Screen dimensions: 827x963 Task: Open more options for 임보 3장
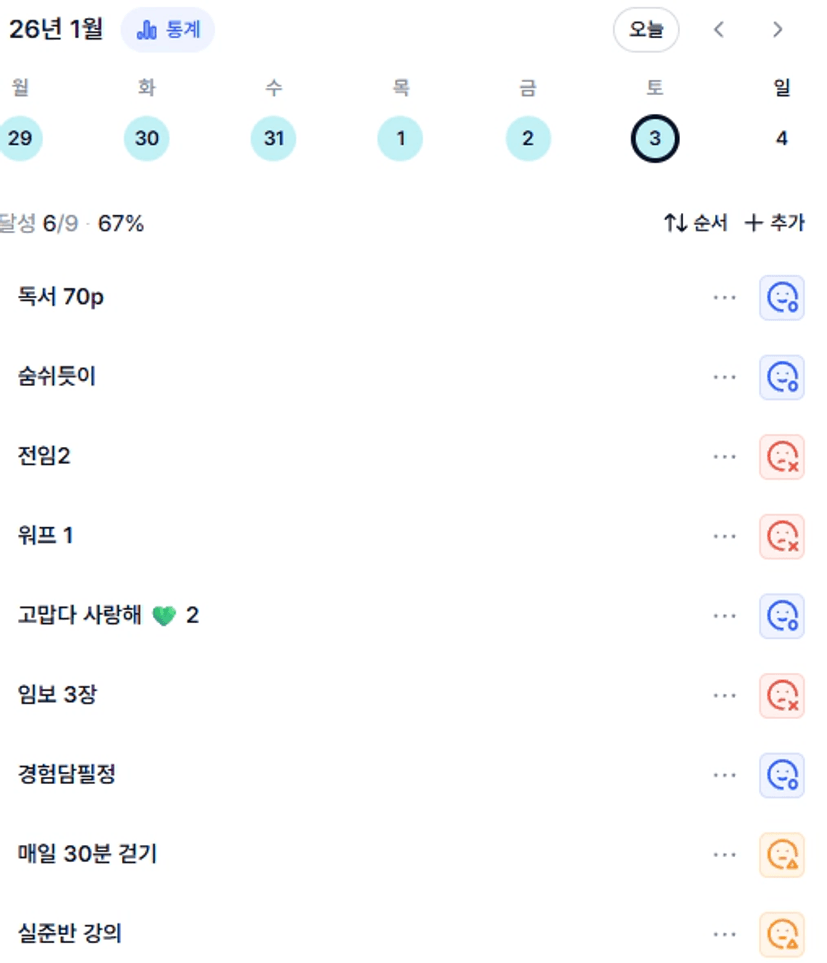(x=725, y=696)
